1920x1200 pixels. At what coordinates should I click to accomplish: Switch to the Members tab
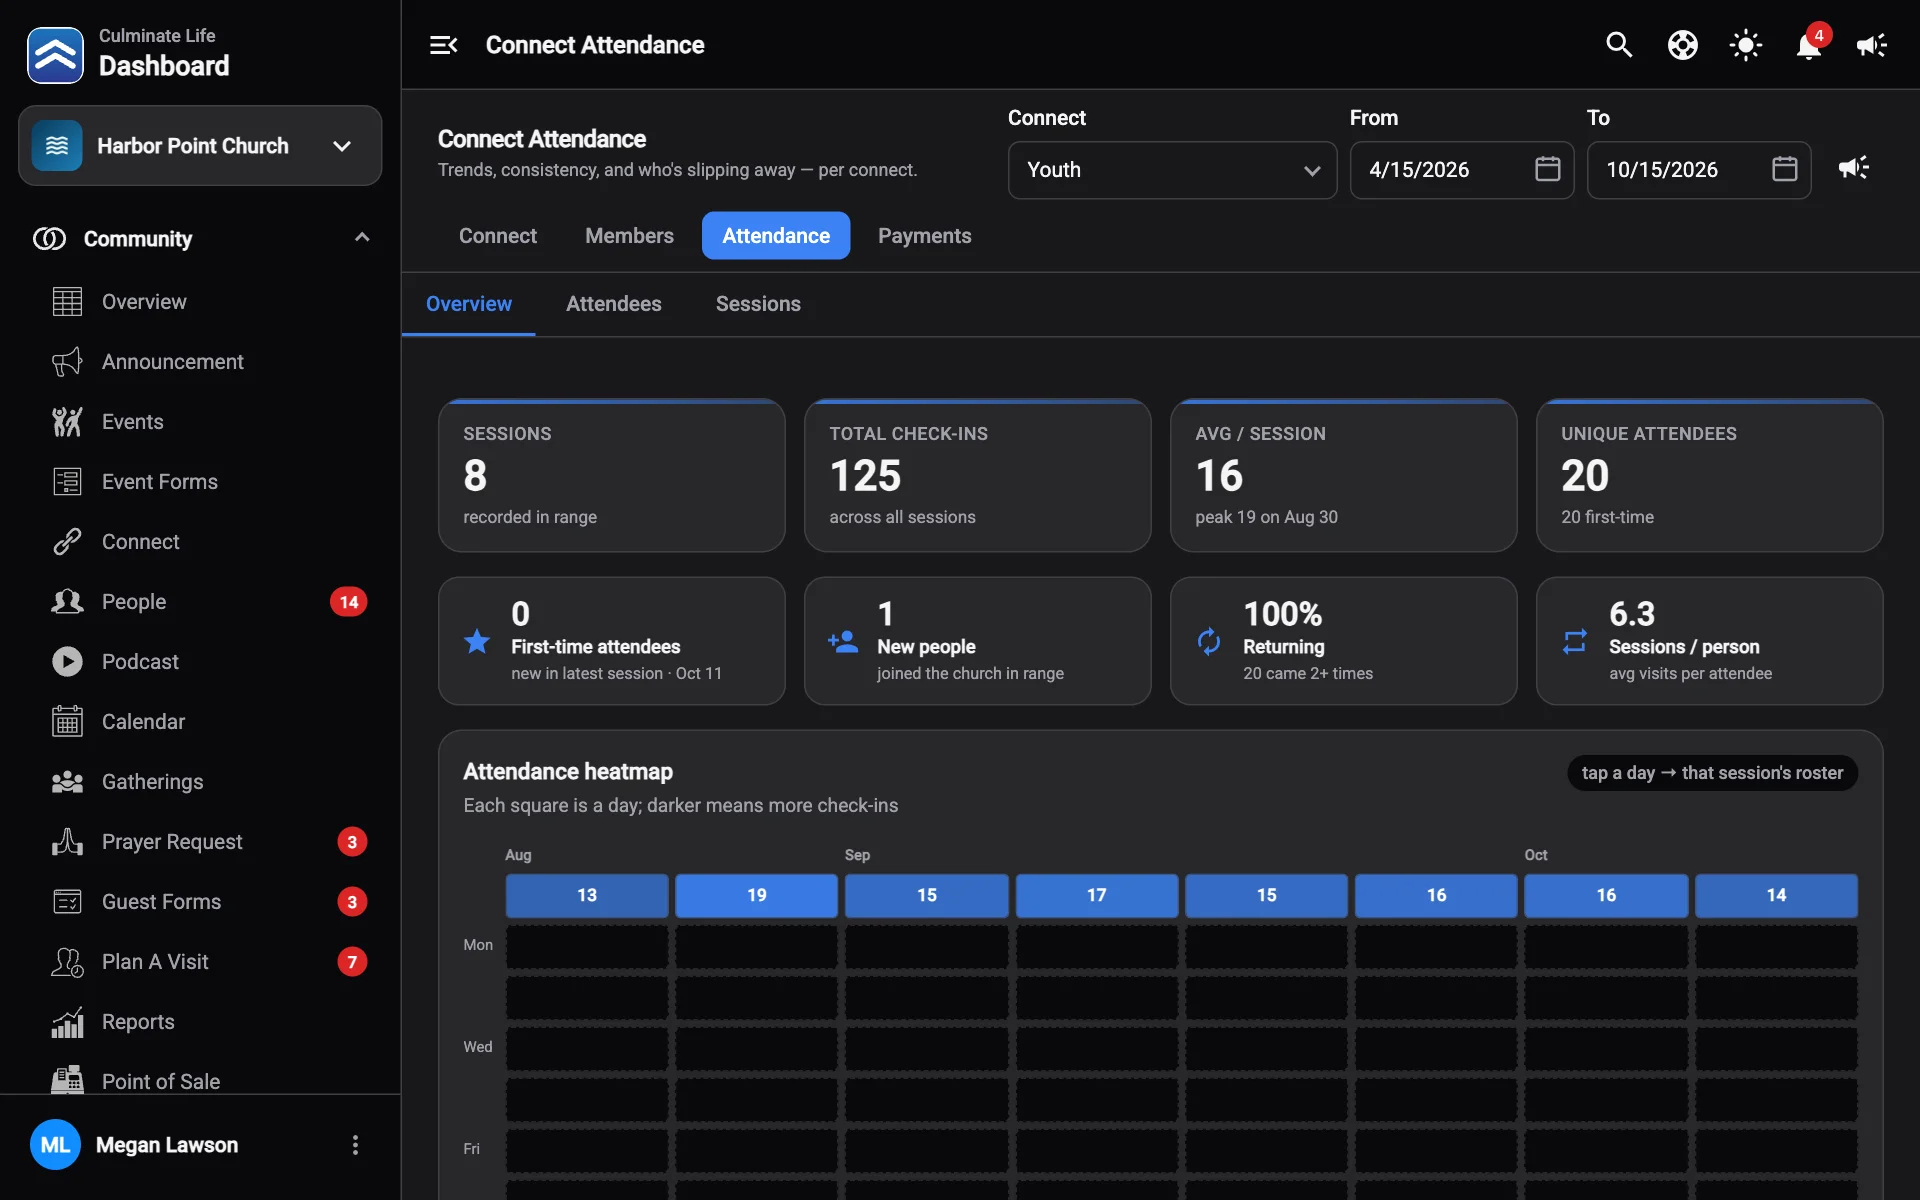(629, 236)
